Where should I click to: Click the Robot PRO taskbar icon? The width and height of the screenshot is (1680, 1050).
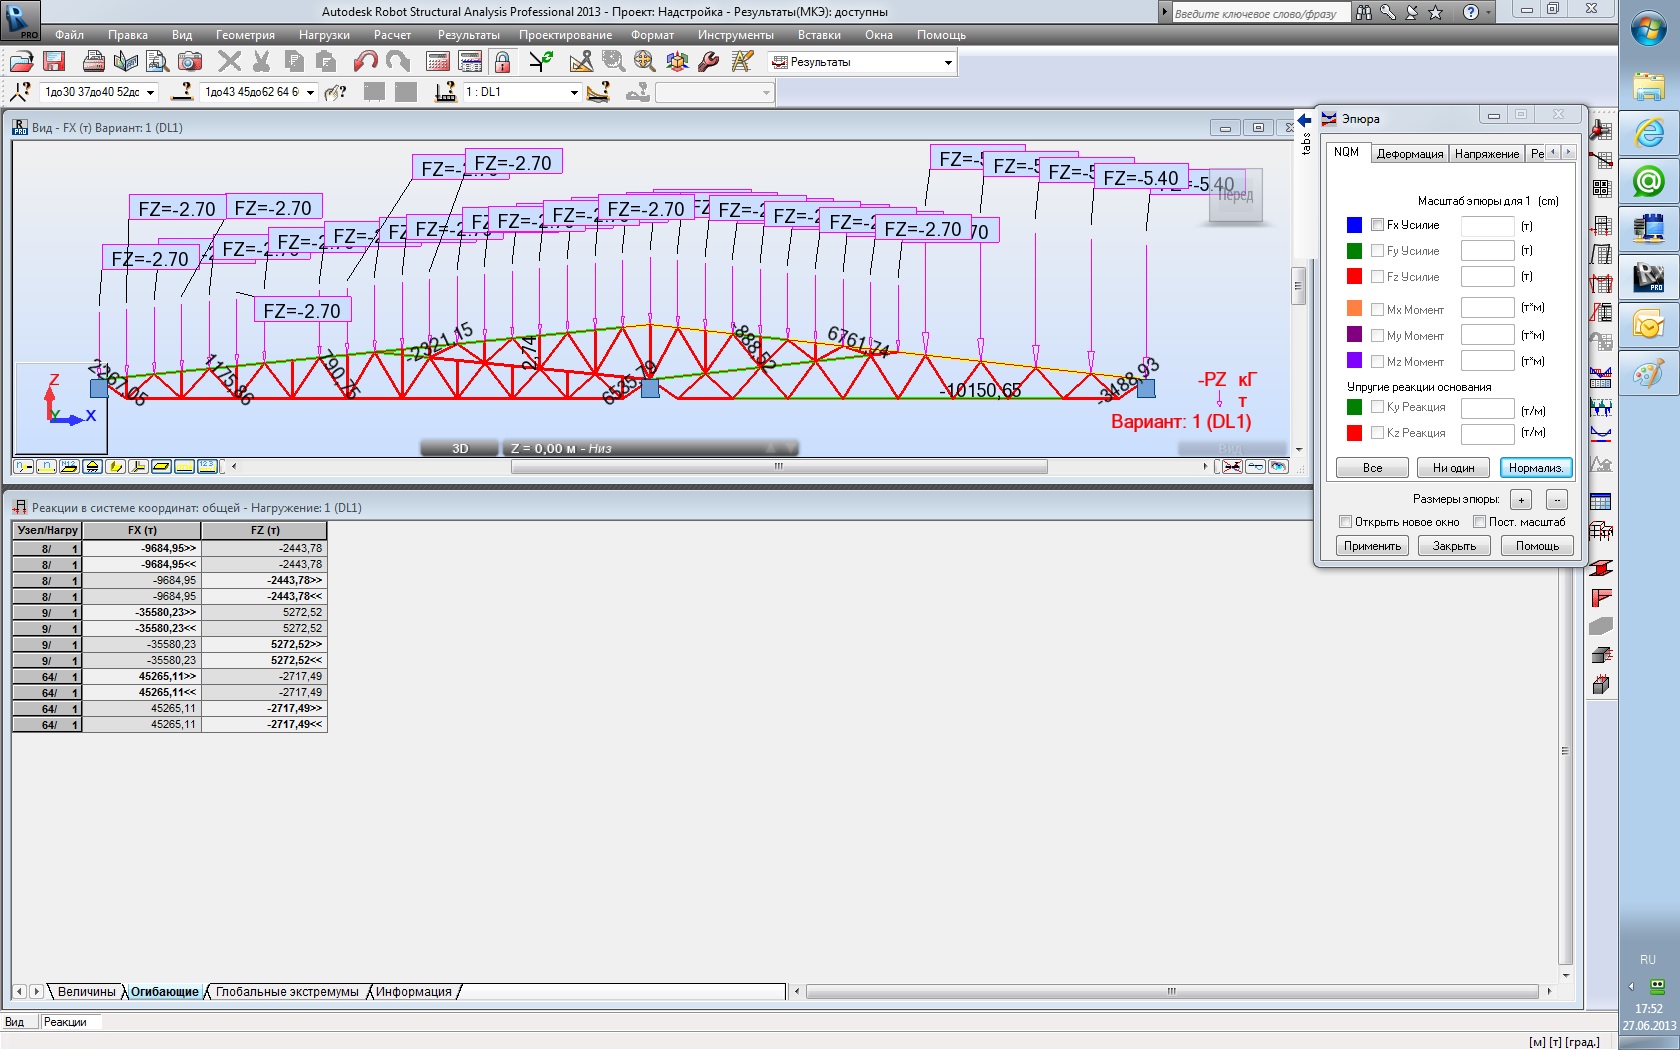click(1649, 277)
